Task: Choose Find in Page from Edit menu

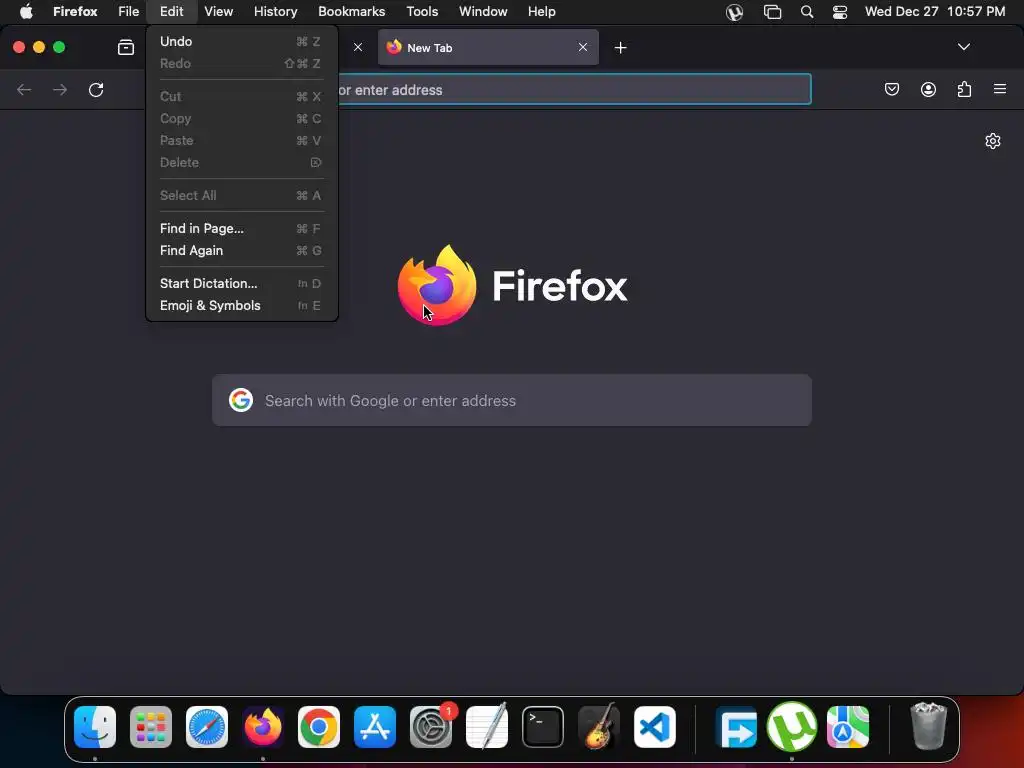Action: (242, 229)
